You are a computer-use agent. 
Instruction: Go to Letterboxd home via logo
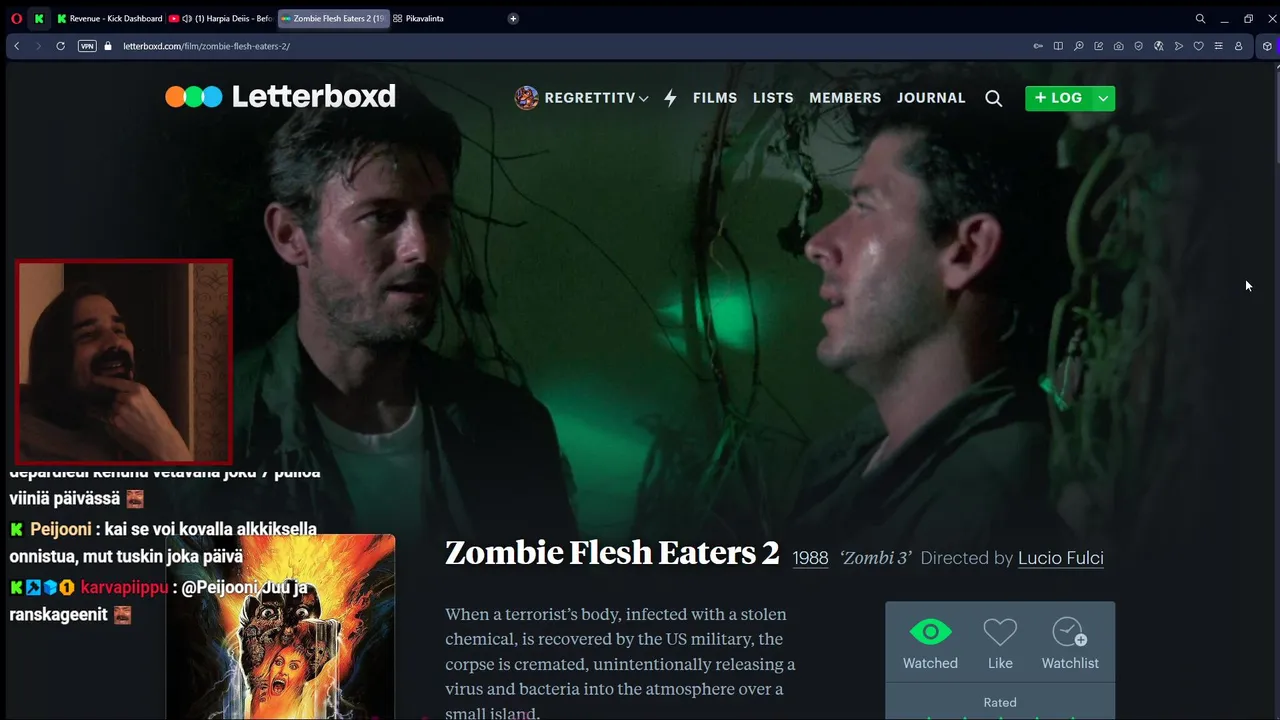point(281,96)
